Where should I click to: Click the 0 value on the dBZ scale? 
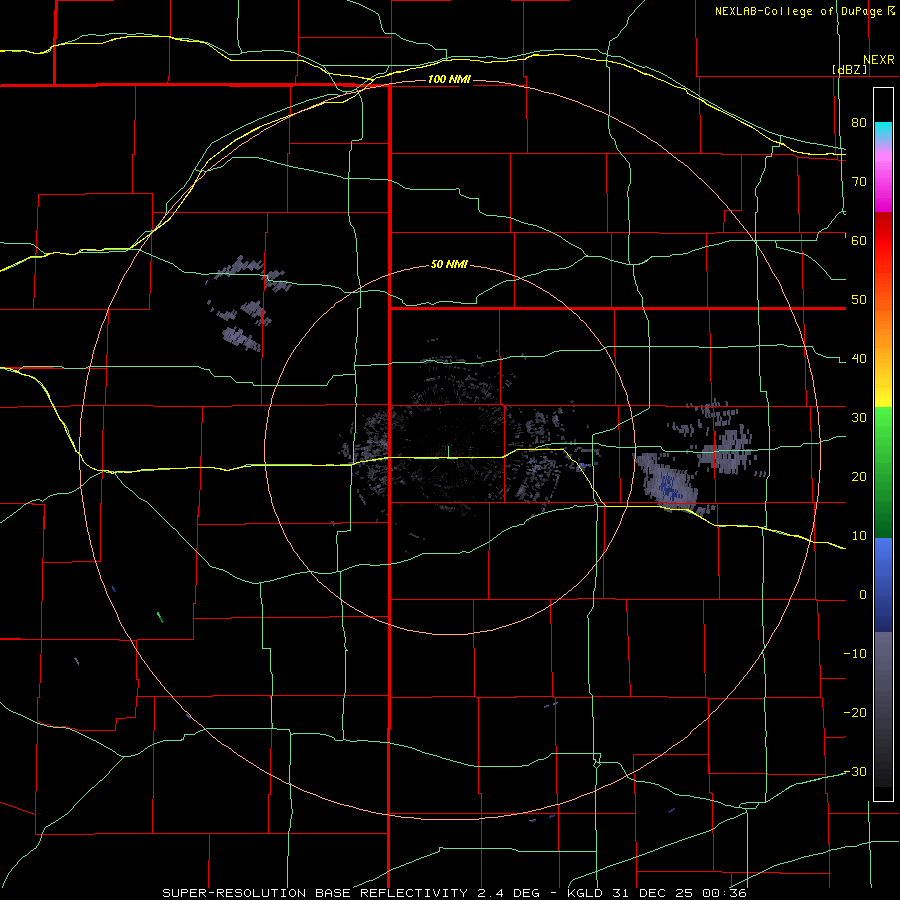[863, 595]
